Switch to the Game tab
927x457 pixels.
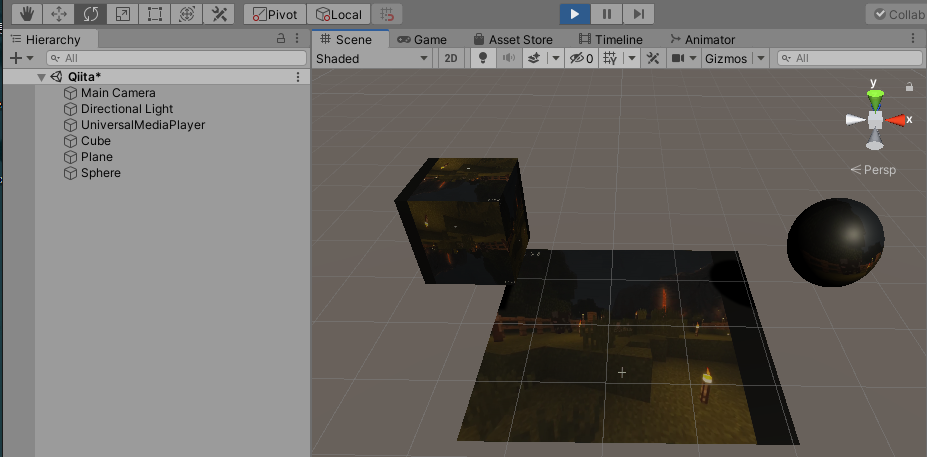422,40
